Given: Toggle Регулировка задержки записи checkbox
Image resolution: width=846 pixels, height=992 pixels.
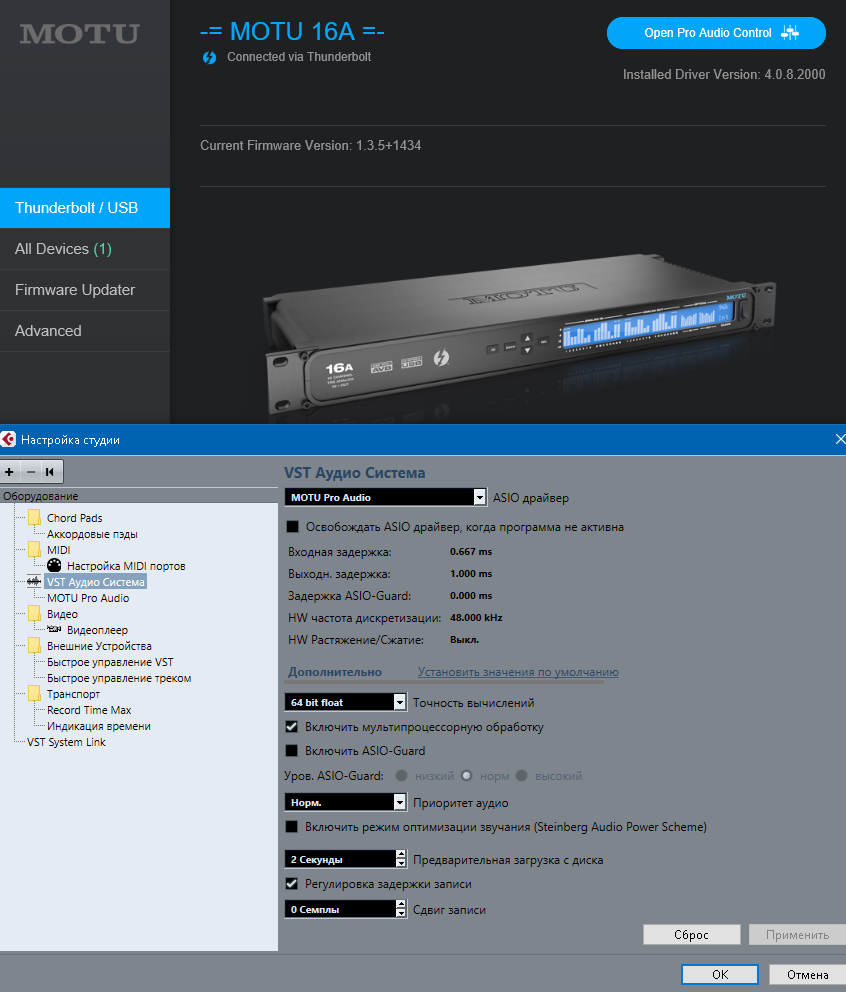Looking at the screenshot, I should coord(292,883).
